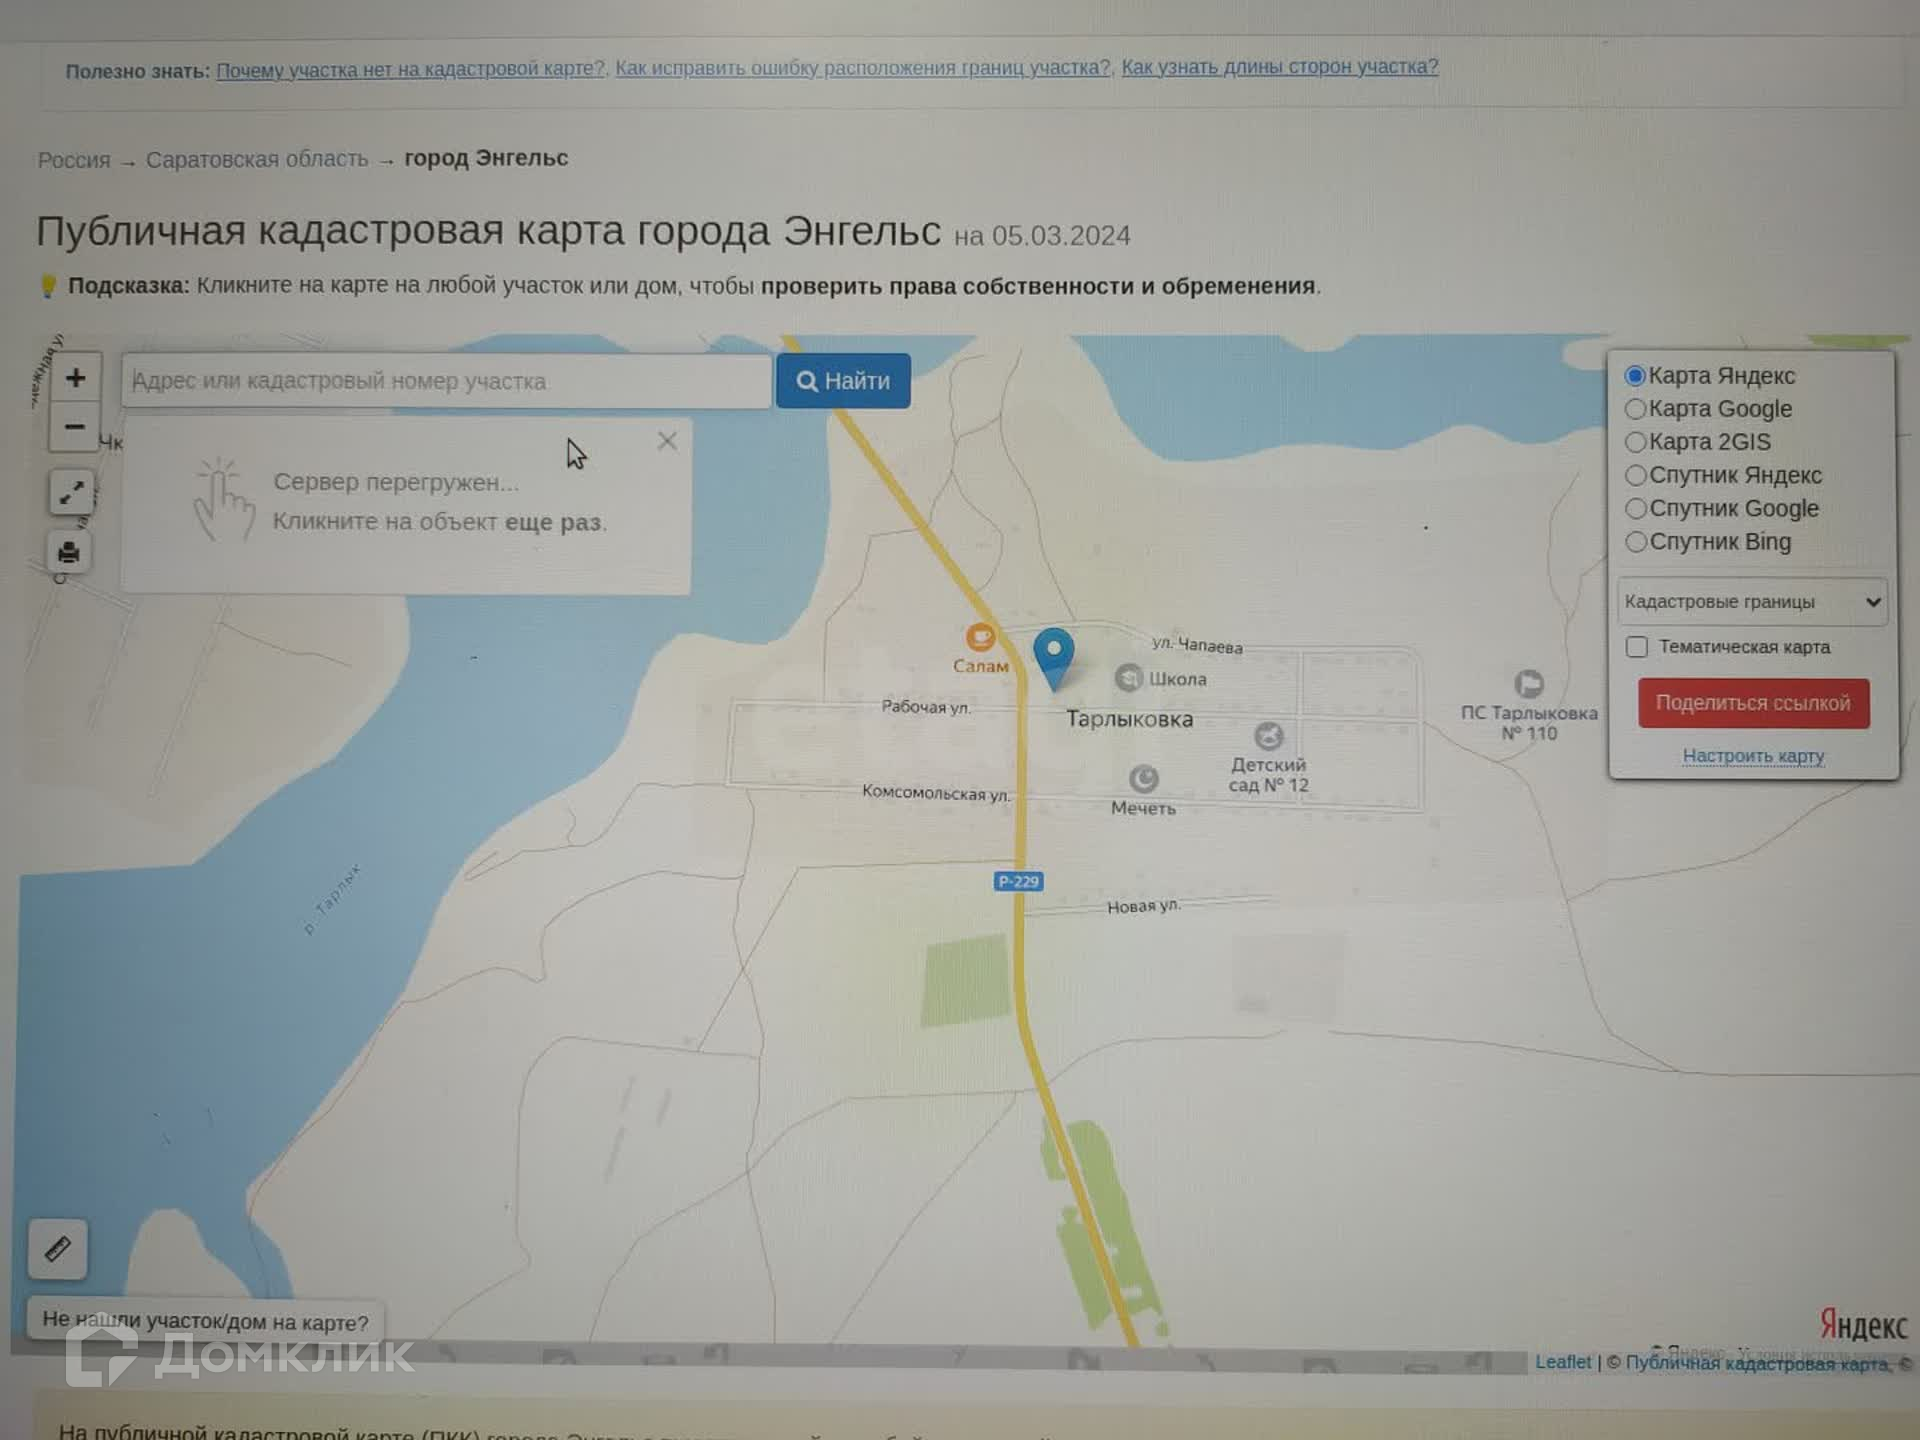Click the Школа map icon
Image resolution: width=1920 pixels, height=1440 pixels.
pyautogui.click(x=1128, y=678)
